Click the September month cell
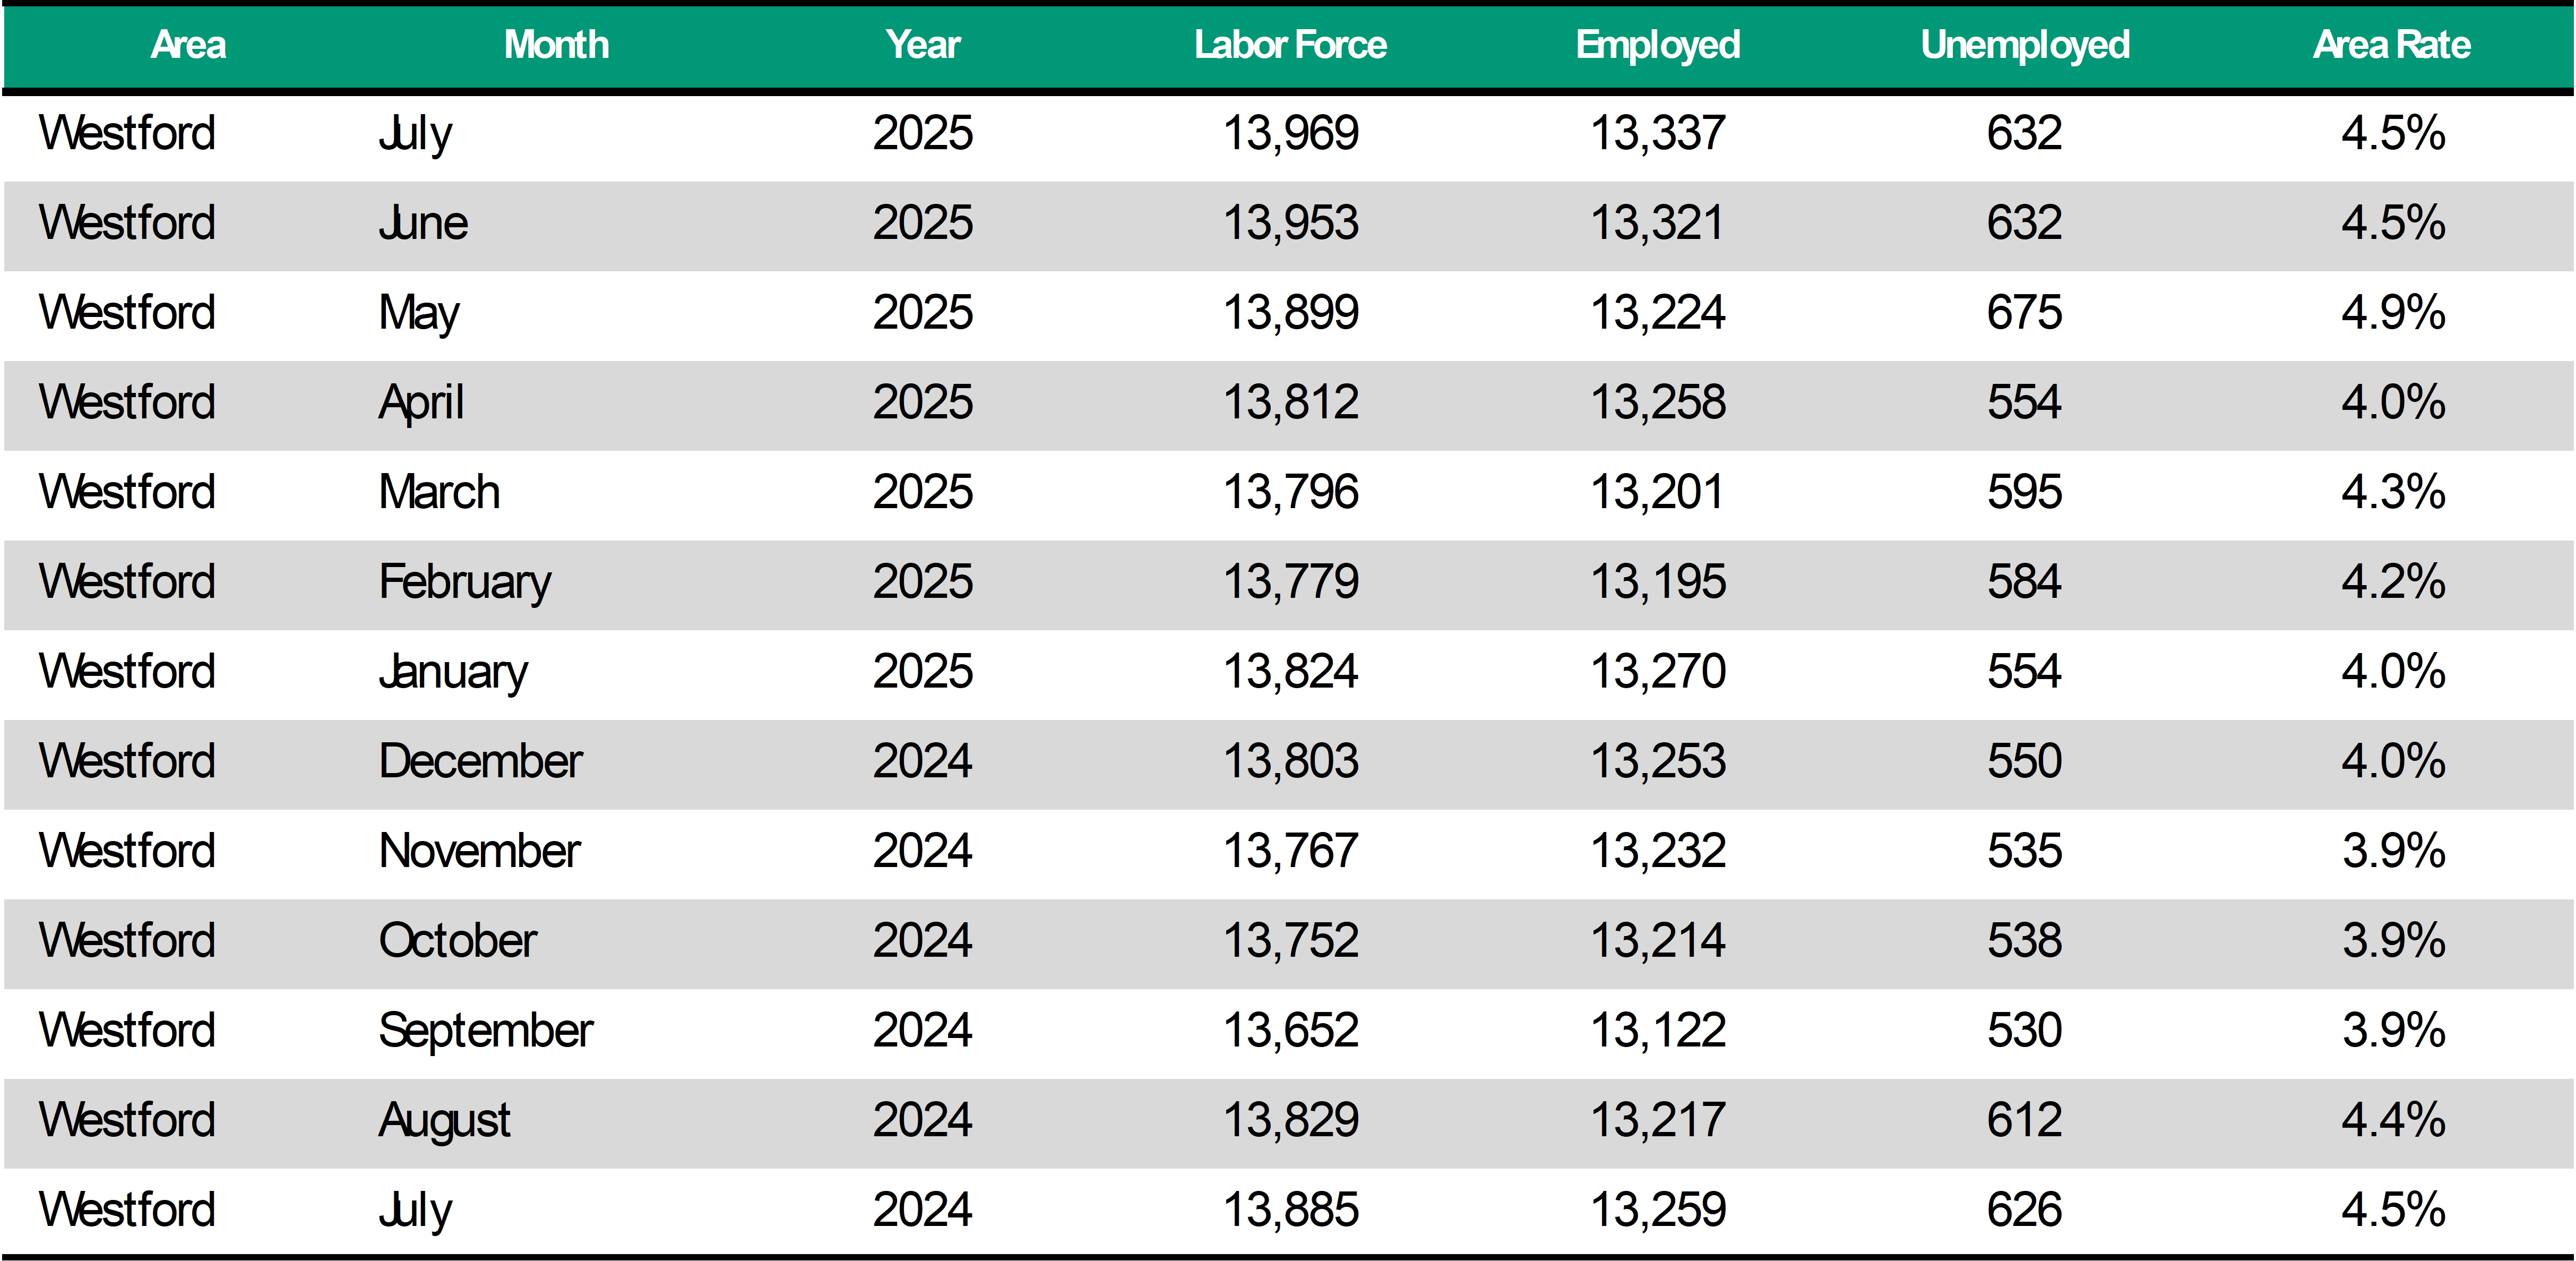Screen dimensions: 2576x1261 point(486,1030)
